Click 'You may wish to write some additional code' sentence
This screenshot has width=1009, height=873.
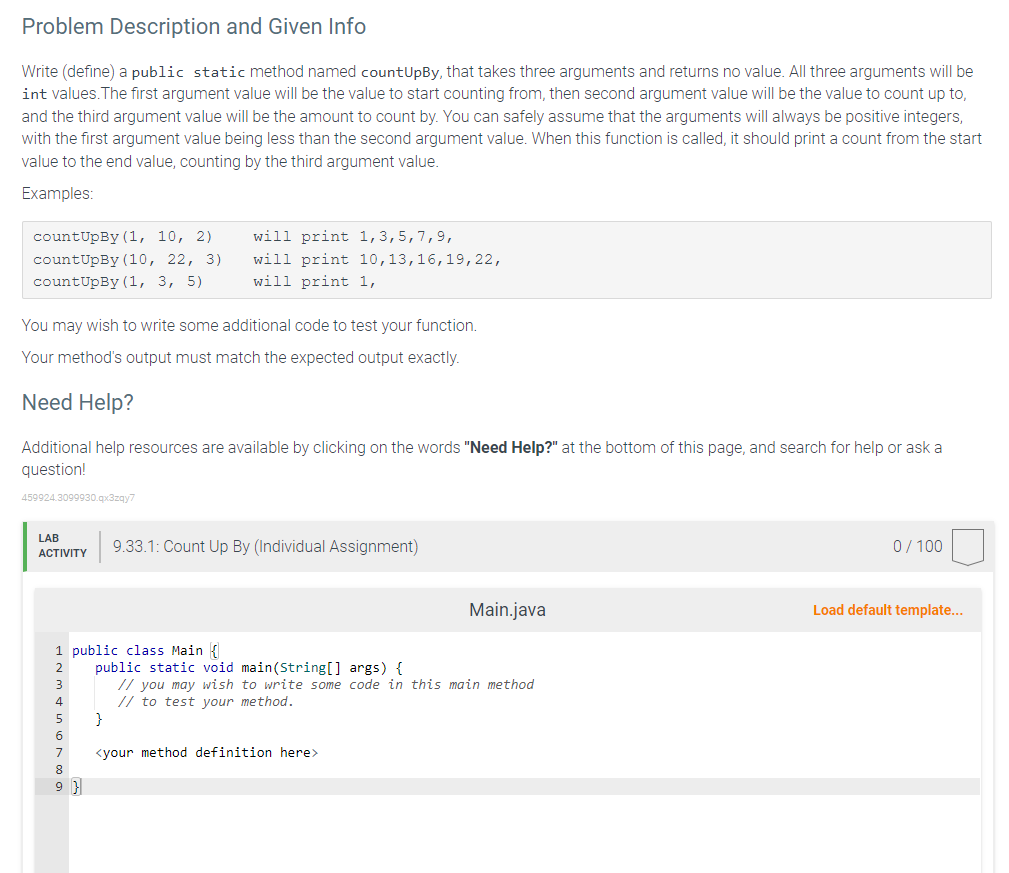pyautogui.click(x=250, y=326)
